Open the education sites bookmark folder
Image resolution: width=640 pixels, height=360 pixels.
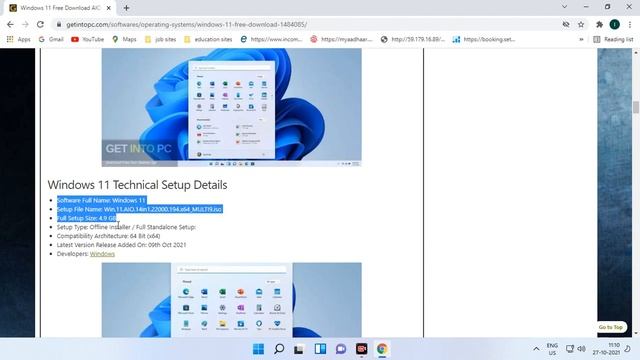[x=208, y=39]
